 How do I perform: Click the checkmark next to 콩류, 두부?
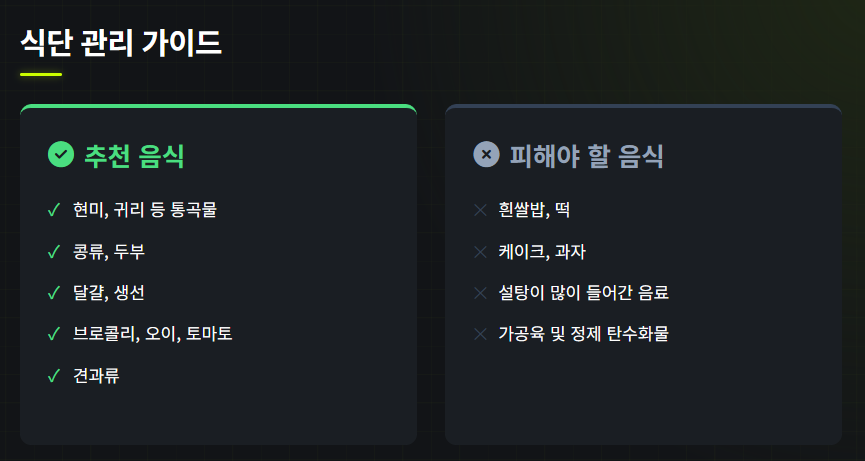pos(54,252)
